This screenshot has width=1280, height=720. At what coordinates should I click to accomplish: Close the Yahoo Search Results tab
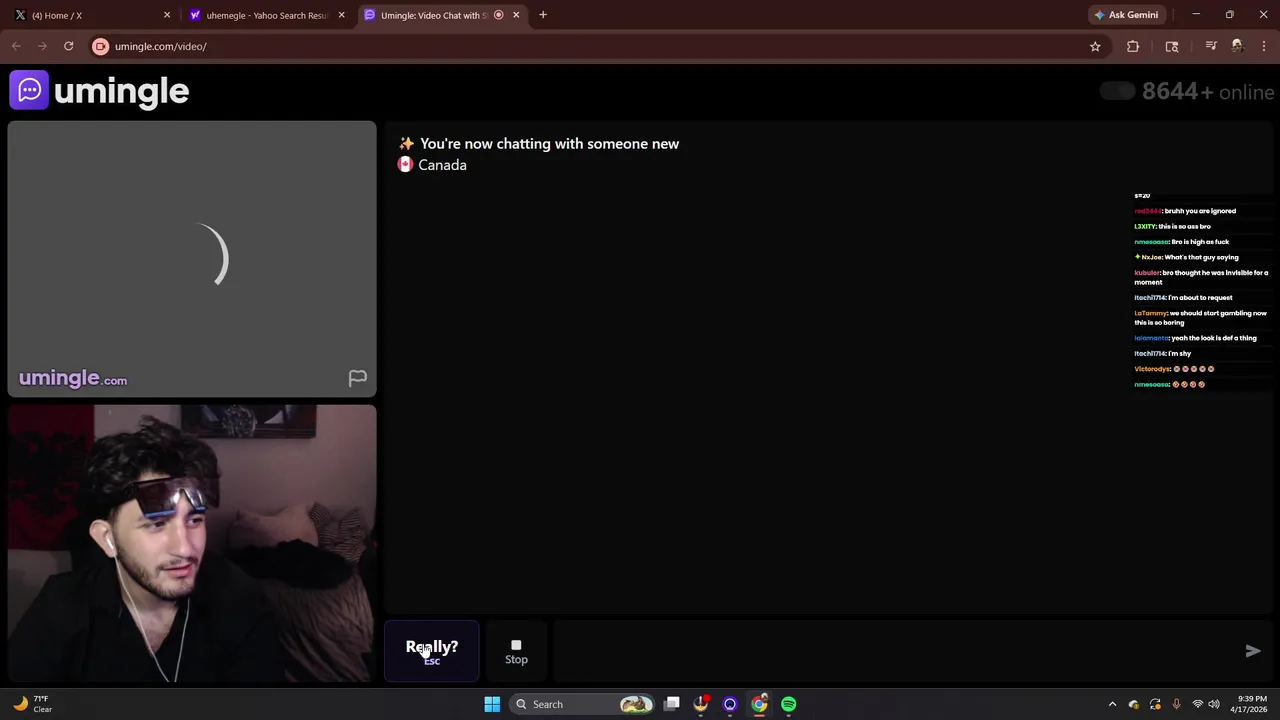(341, 15)
